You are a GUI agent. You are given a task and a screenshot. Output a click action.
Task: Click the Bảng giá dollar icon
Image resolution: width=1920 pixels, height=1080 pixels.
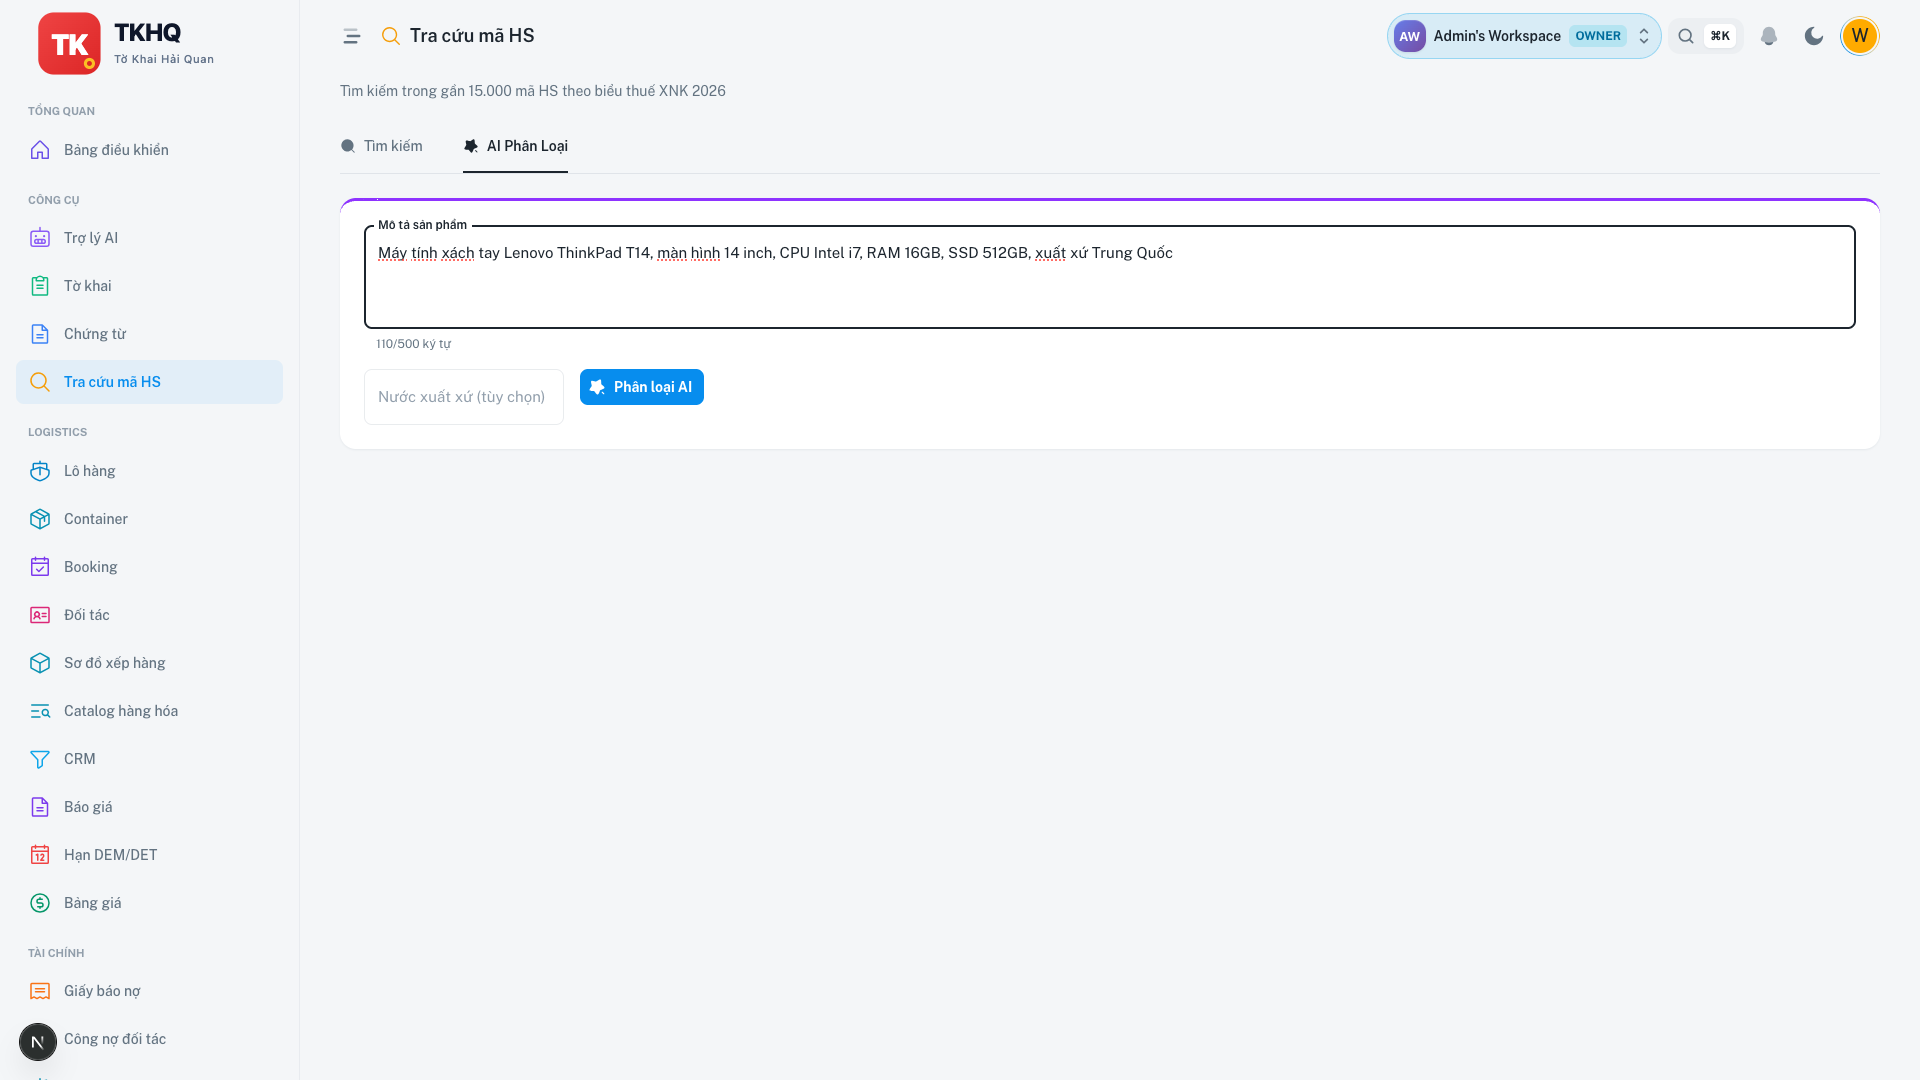(40, 903)
